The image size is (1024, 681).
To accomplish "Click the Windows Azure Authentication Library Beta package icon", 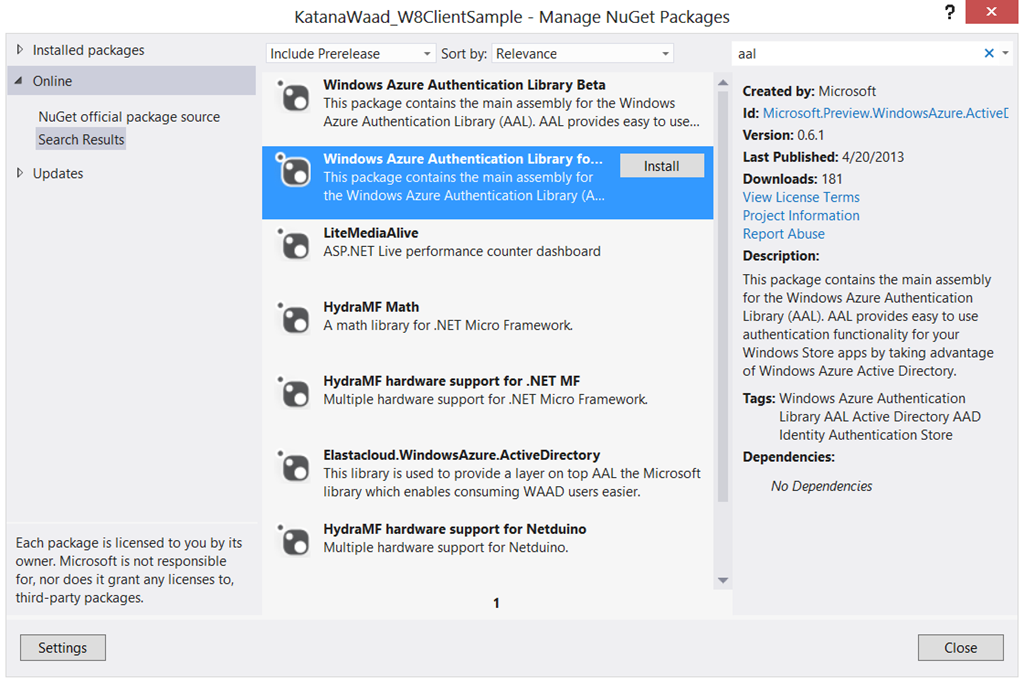I will coord(293,97).
